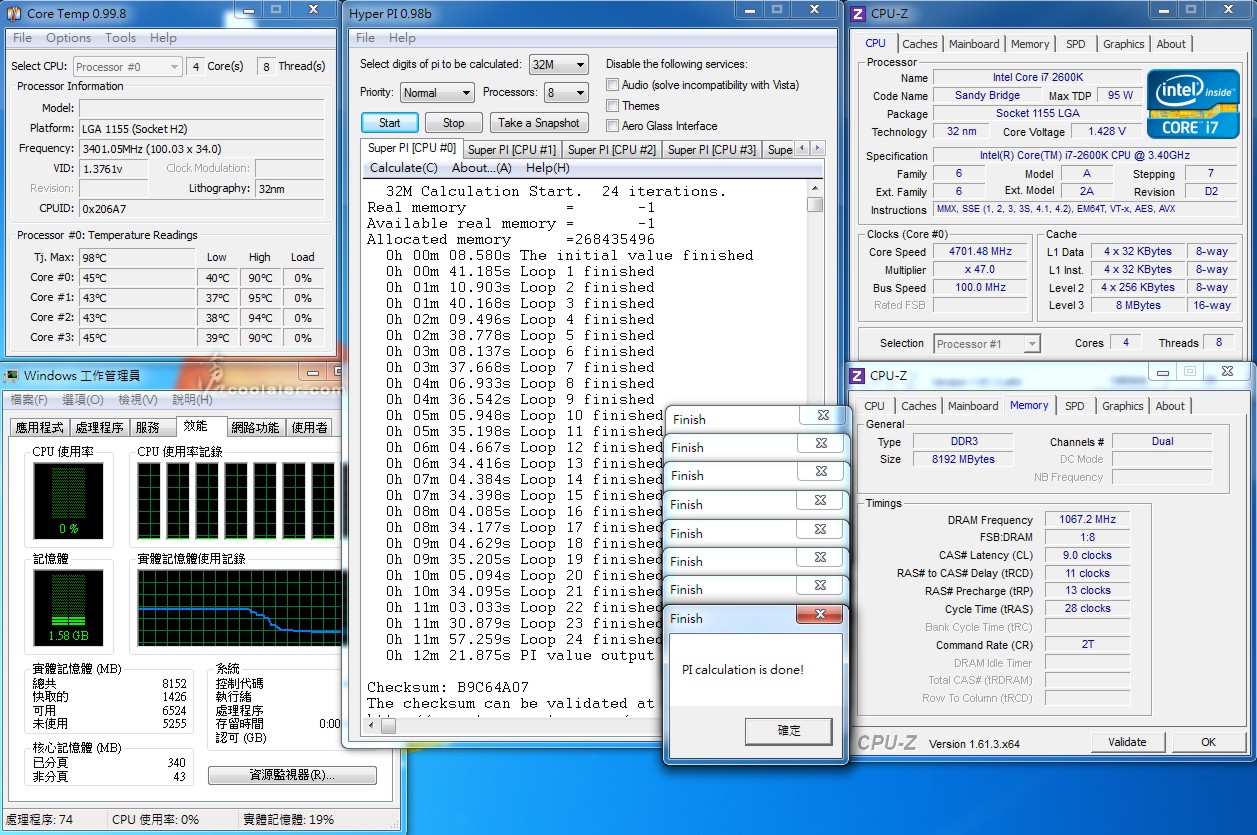Click the Windows Task Manager title icon

click(x=11, y=376)
